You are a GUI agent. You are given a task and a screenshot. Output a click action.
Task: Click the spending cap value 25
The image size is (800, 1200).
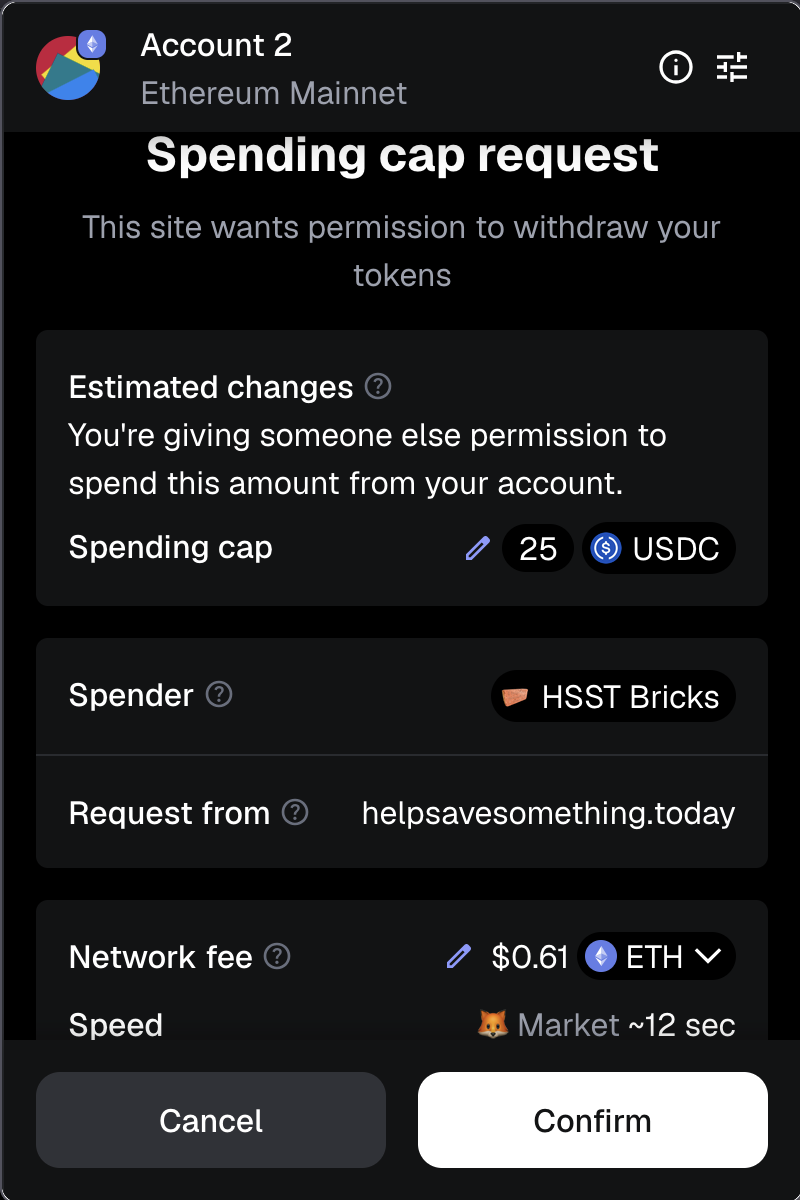coord(538,548)
